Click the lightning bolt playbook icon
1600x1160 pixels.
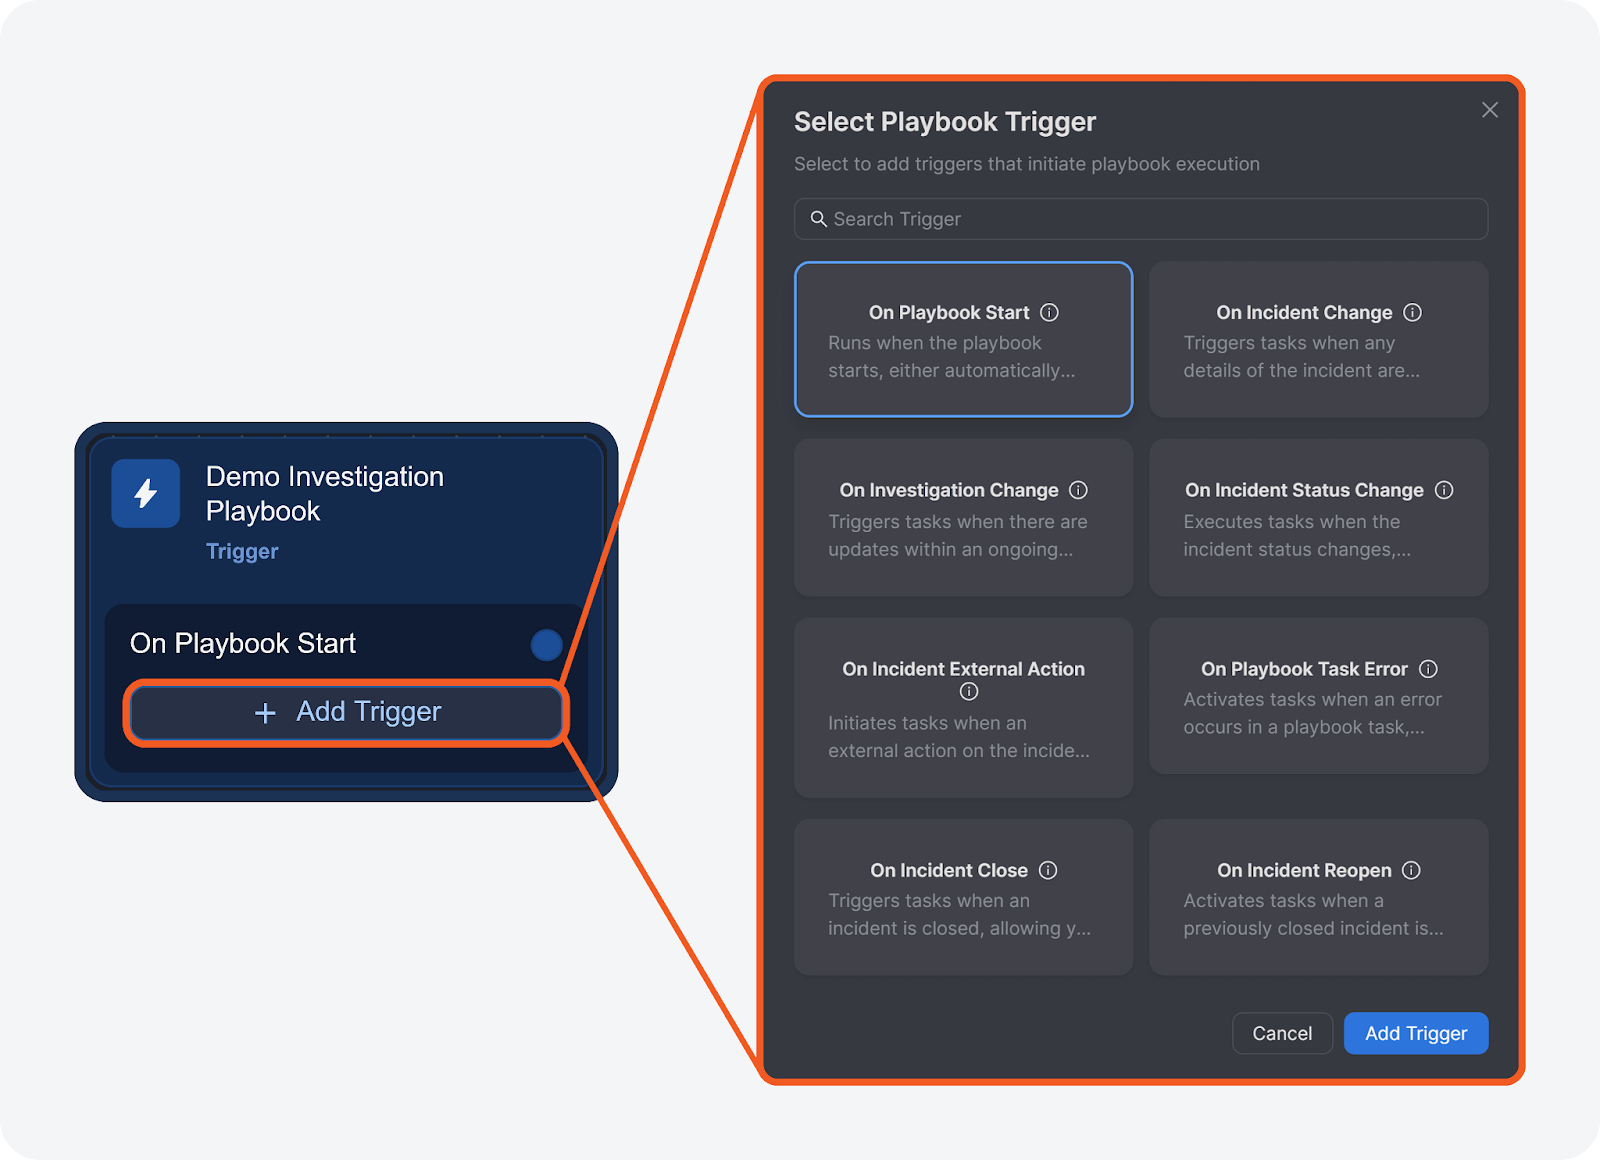coord(146,493)
